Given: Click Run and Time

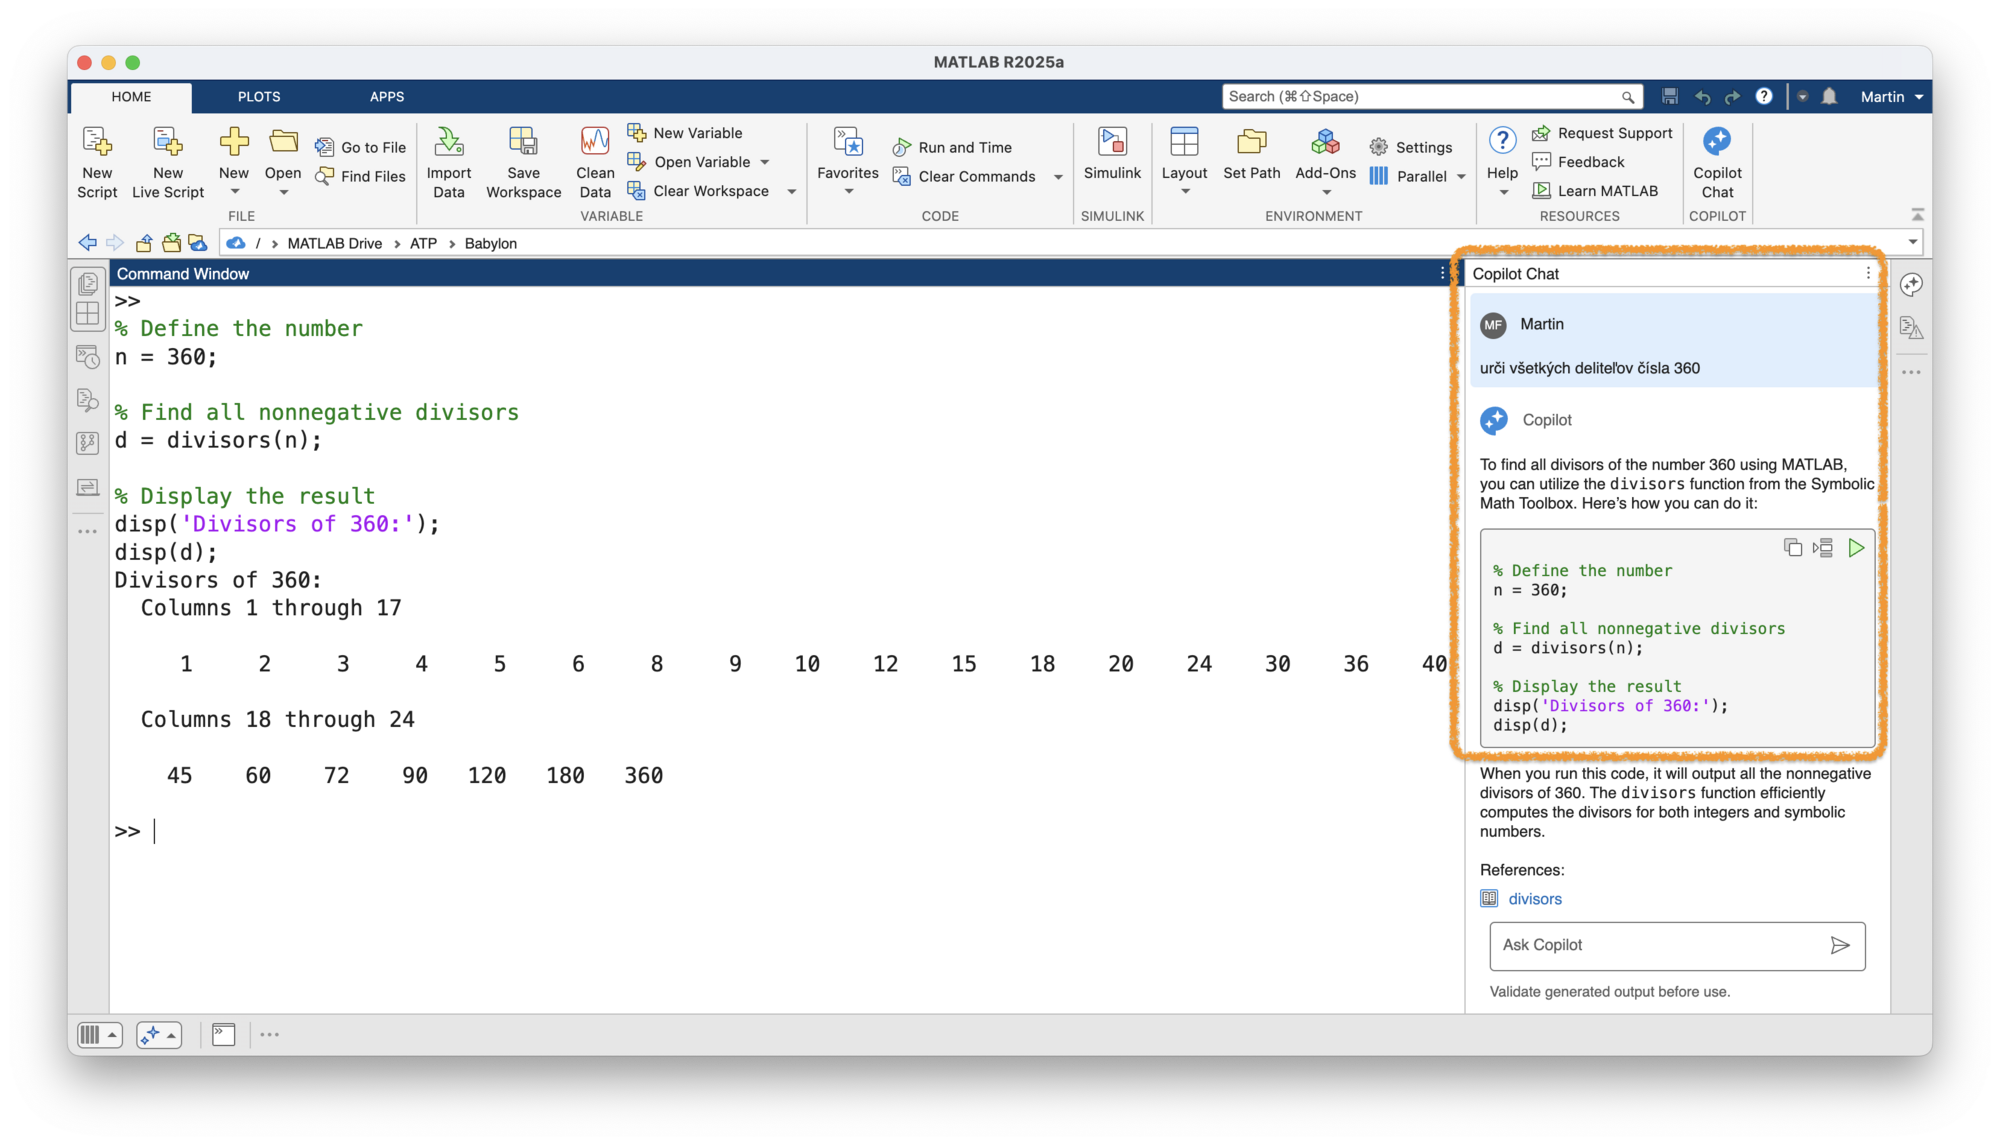Looking at the screenshot, I should click(x=952, y=147).
